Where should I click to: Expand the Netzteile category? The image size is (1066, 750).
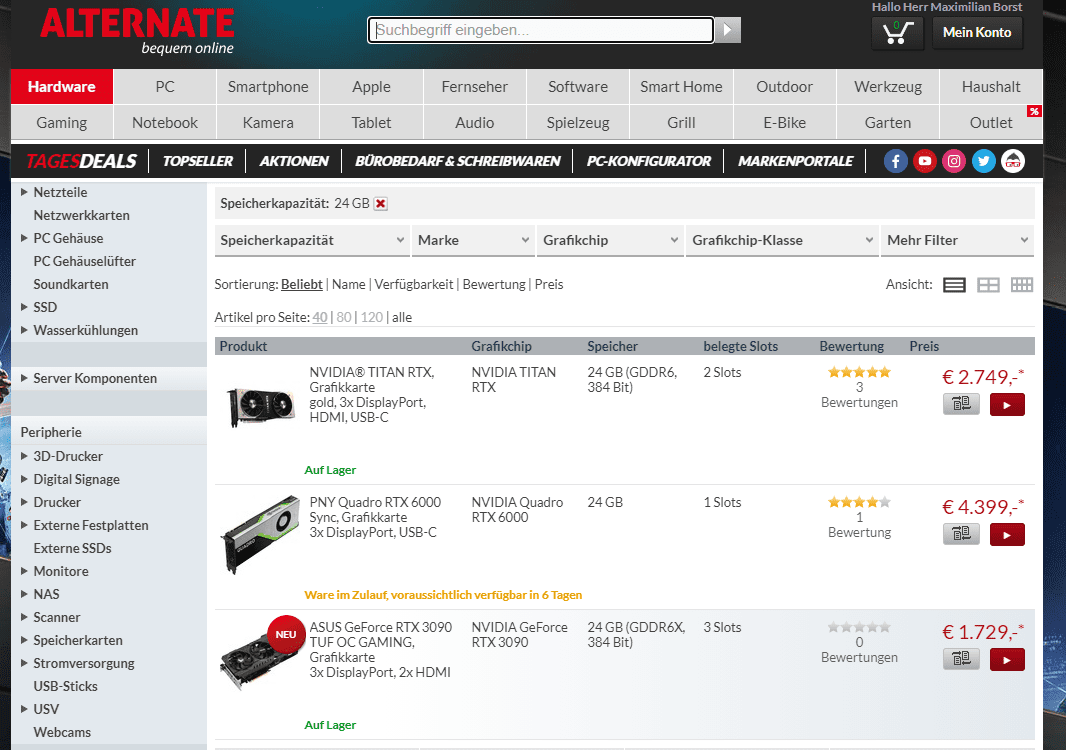(24, 192)
